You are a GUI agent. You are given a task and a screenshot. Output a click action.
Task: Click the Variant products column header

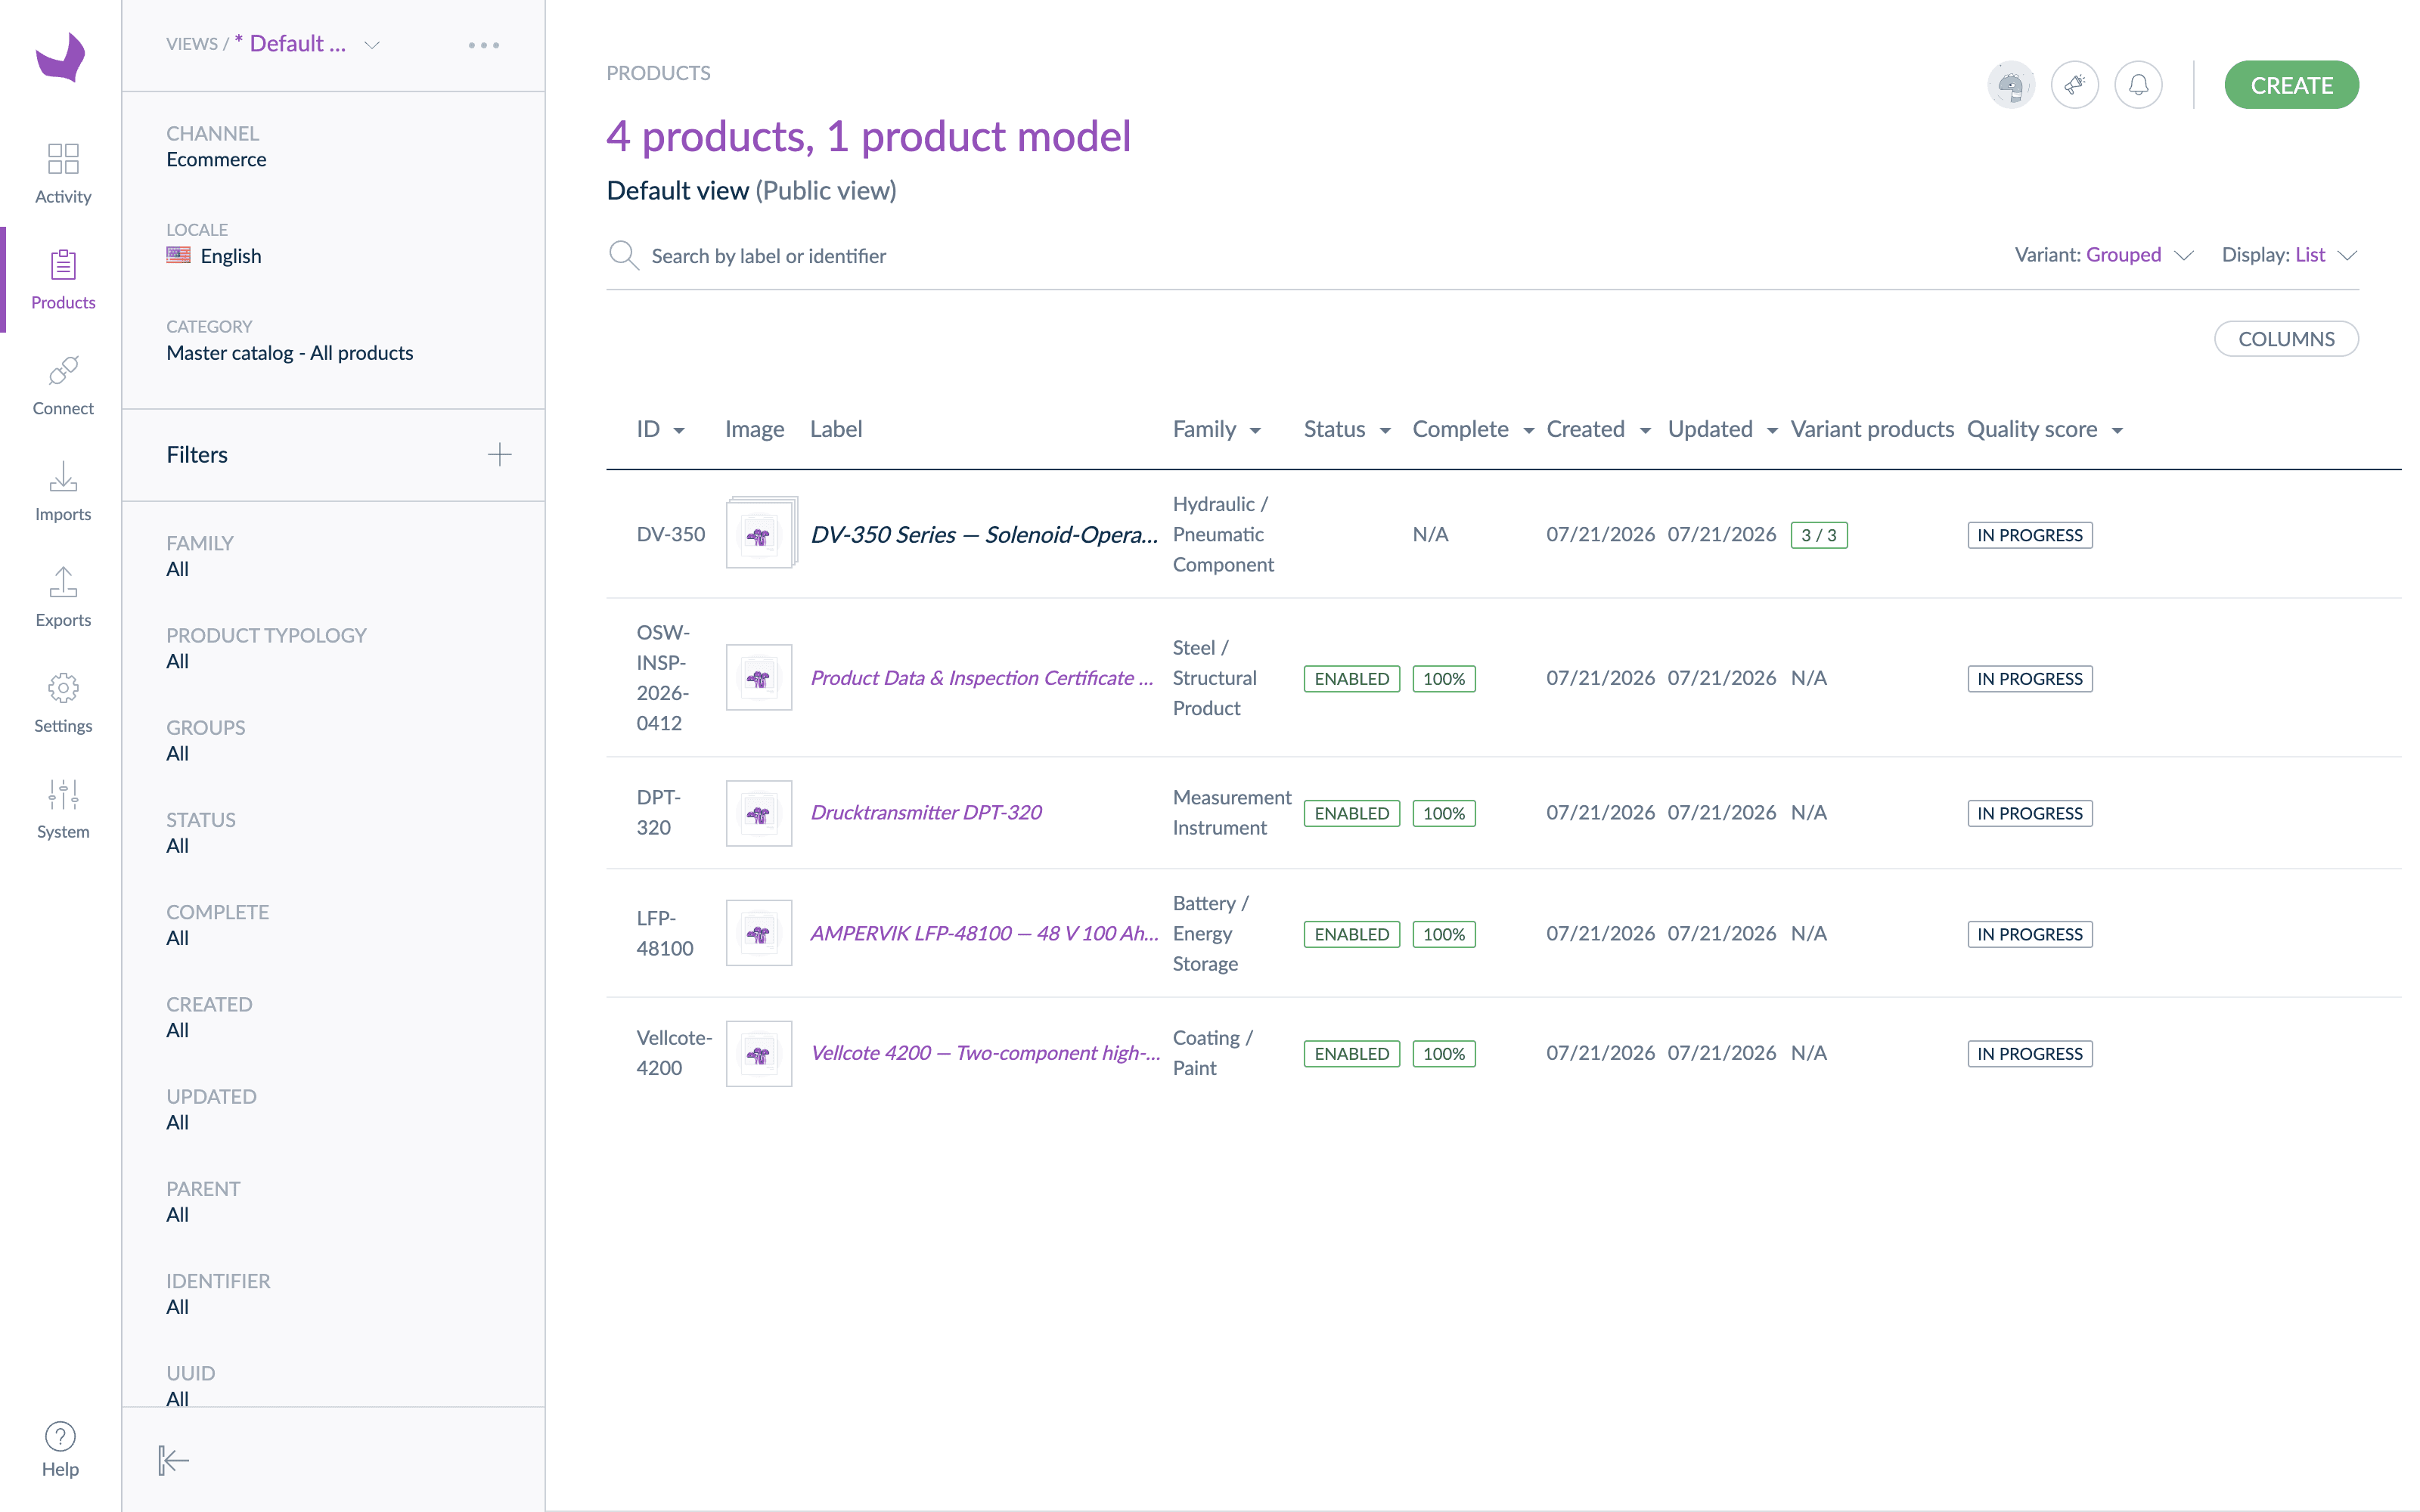[x=1871, y=429]
